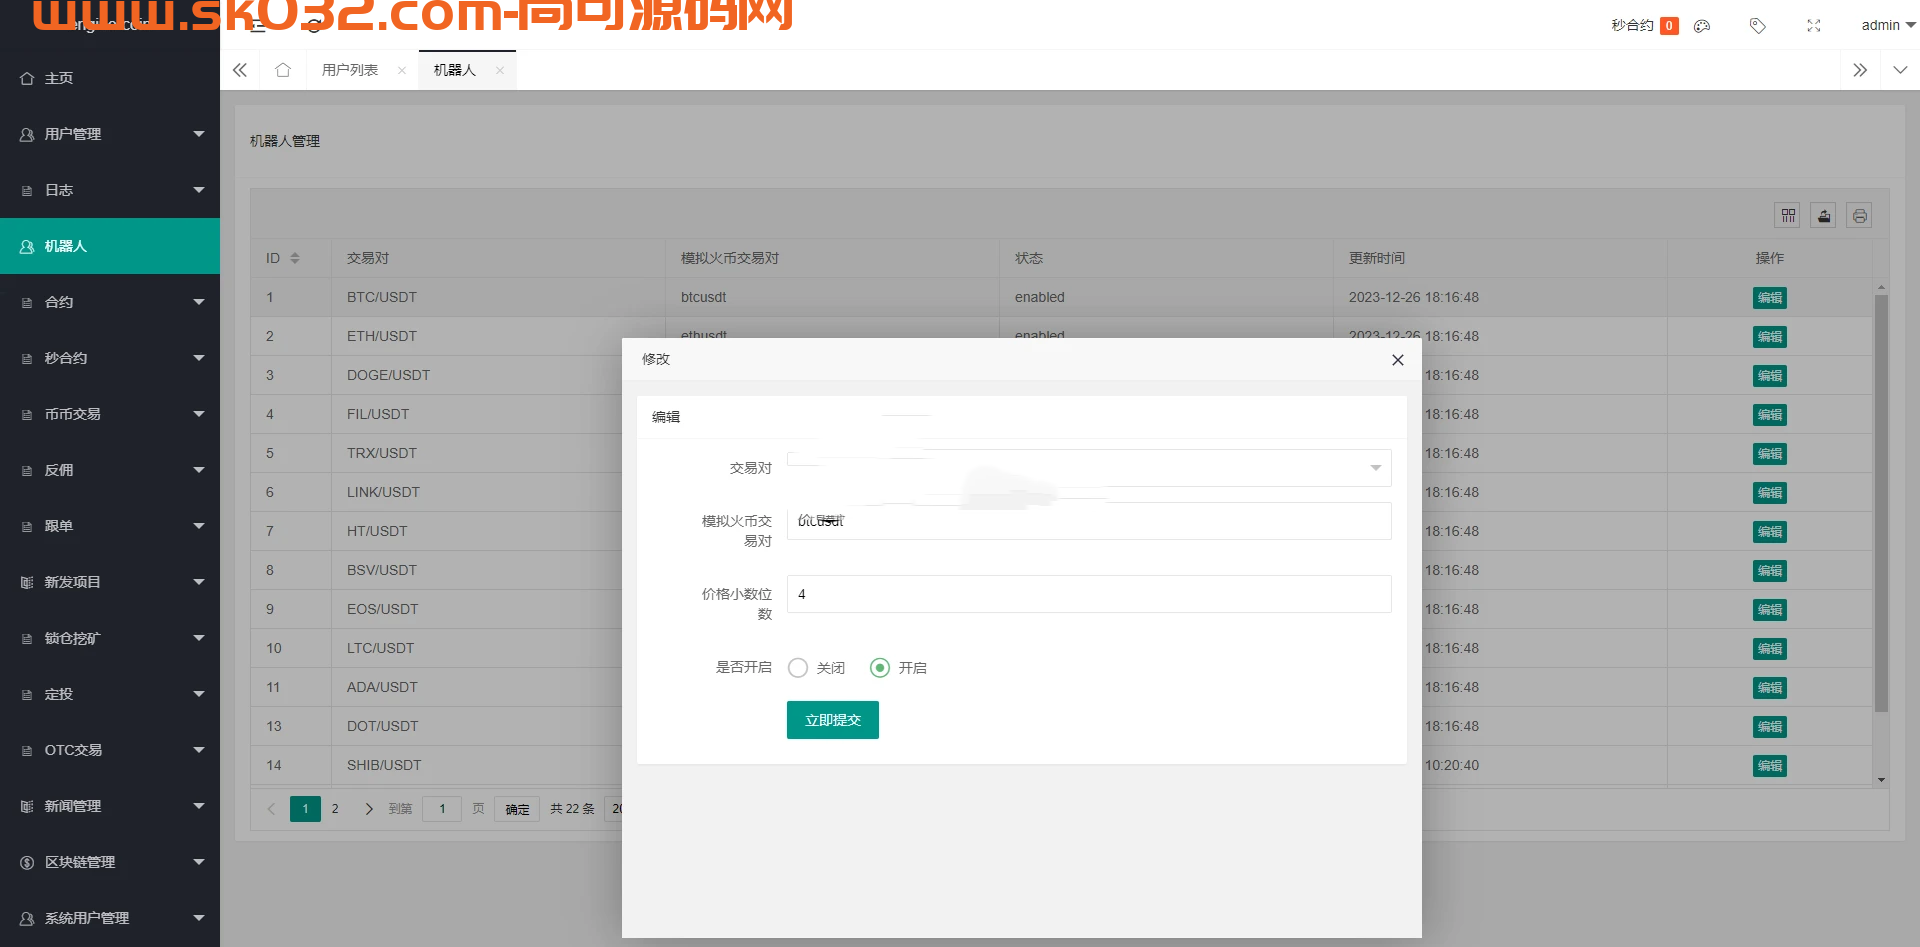Click the 区块链管理 coin icon in sidebar
1920x947 pixels.
pos(27,862)
